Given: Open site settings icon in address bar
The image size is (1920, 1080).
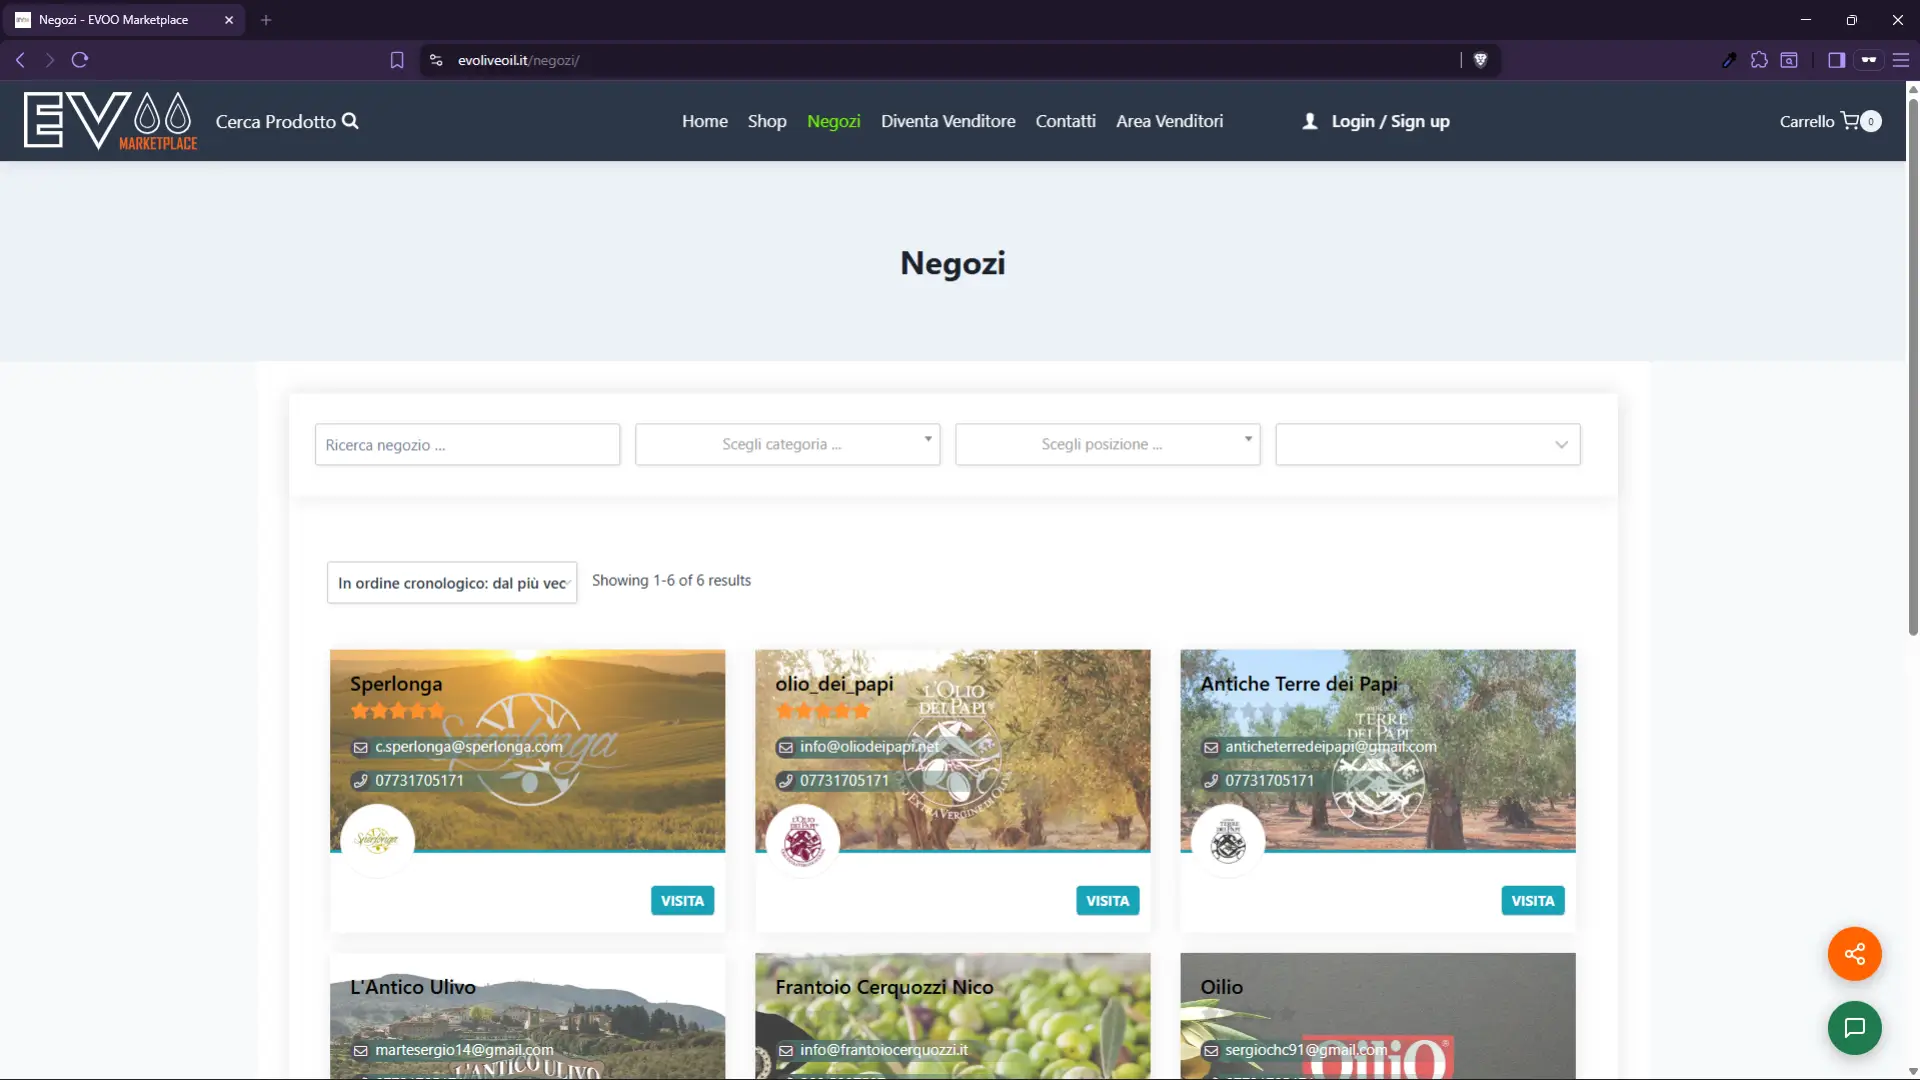Looking at the screenshot, I should click(436, 60).
